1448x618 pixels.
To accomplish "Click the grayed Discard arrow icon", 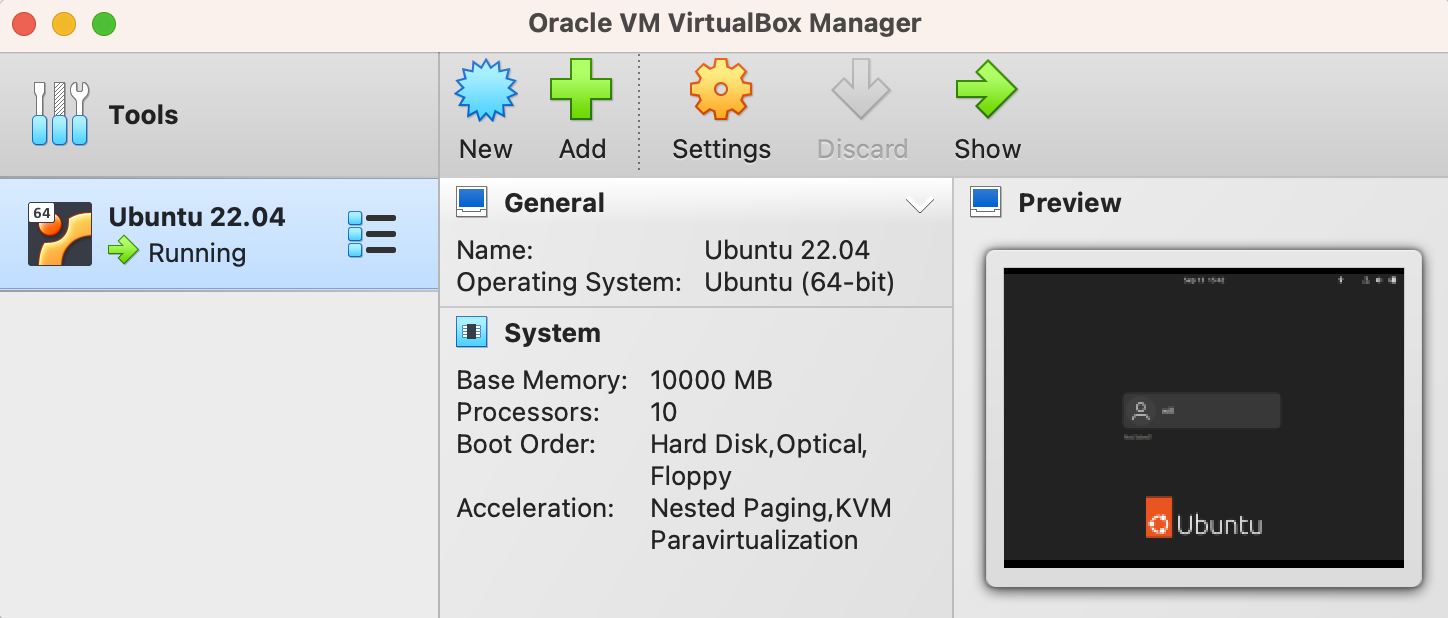I will click(x=861, y=91).
